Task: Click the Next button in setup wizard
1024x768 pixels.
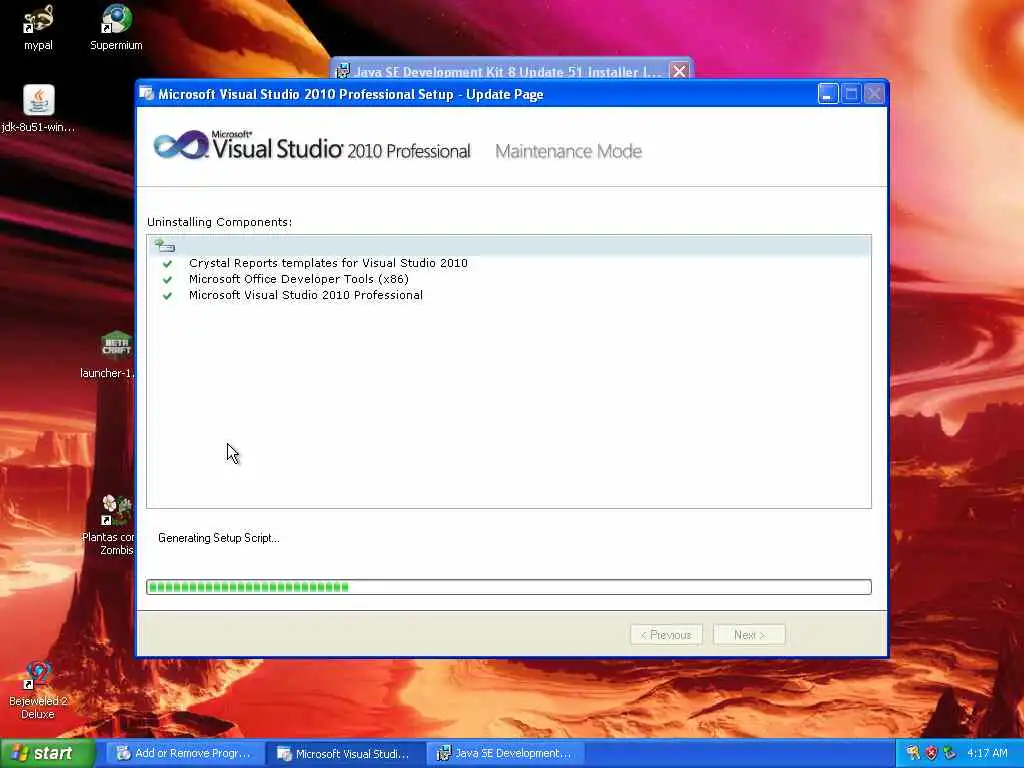Action: pyautogui.click(x=749, y=635)
